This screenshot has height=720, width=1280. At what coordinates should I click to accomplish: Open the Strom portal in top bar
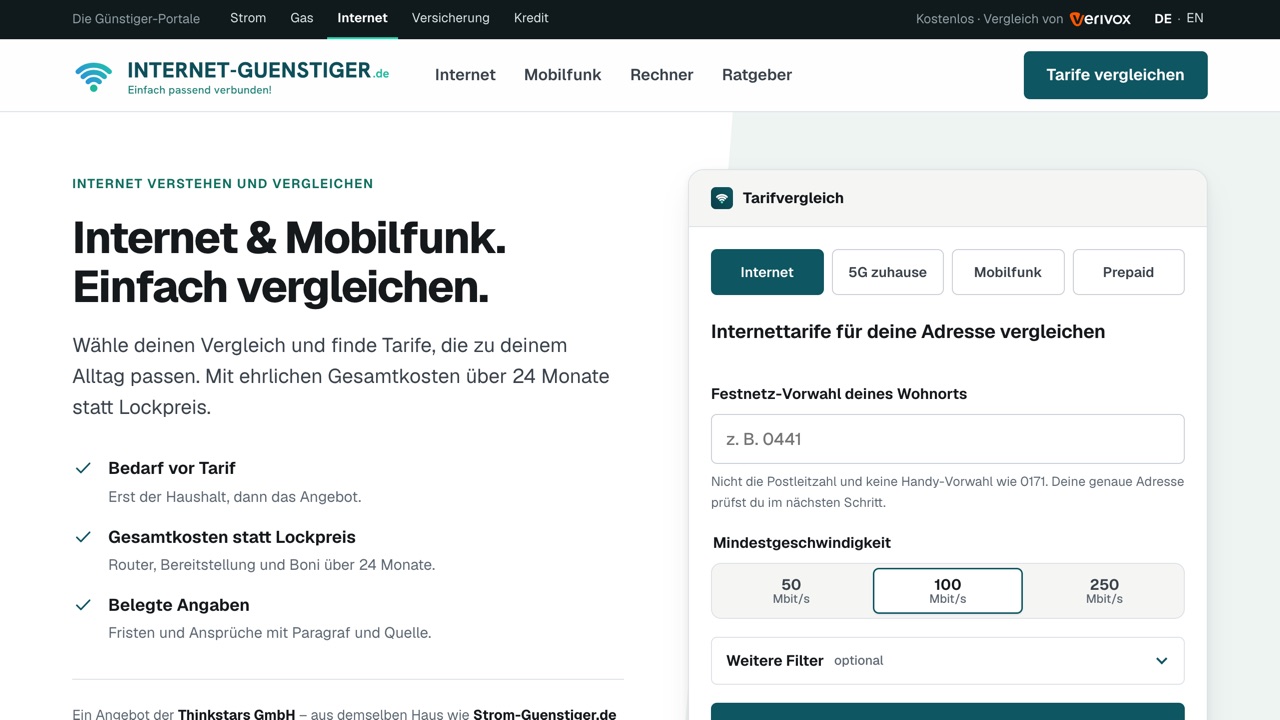point(248,18)
